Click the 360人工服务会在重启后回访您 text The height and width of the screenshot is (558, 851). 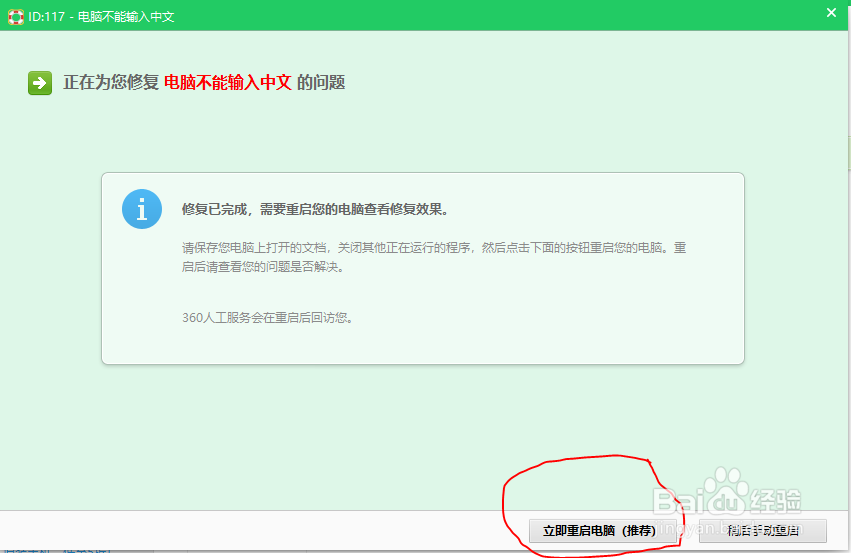tap(268, 318)
